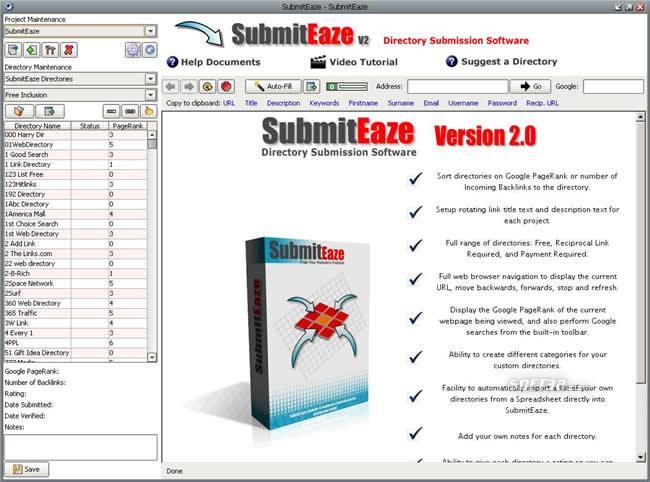
Task: Click the Help Documents question mark icon
Action: pyautogui.click(x=172, y=62)
